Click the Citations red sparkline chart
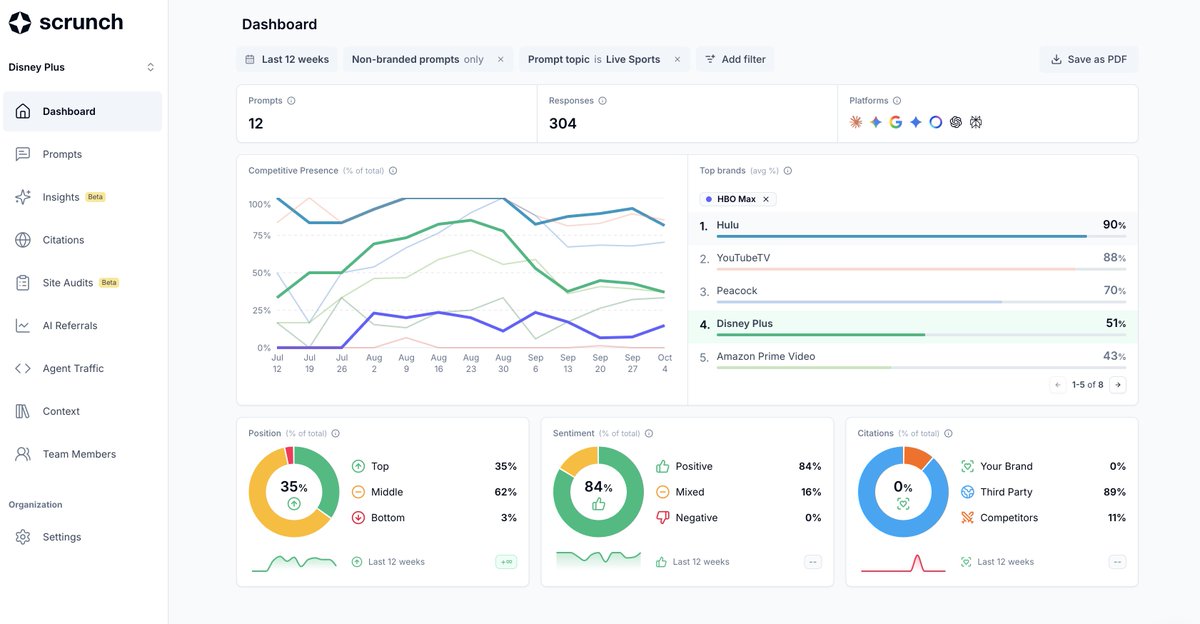This screenshot has height=624, width=1200. click(x=903, y=563)
